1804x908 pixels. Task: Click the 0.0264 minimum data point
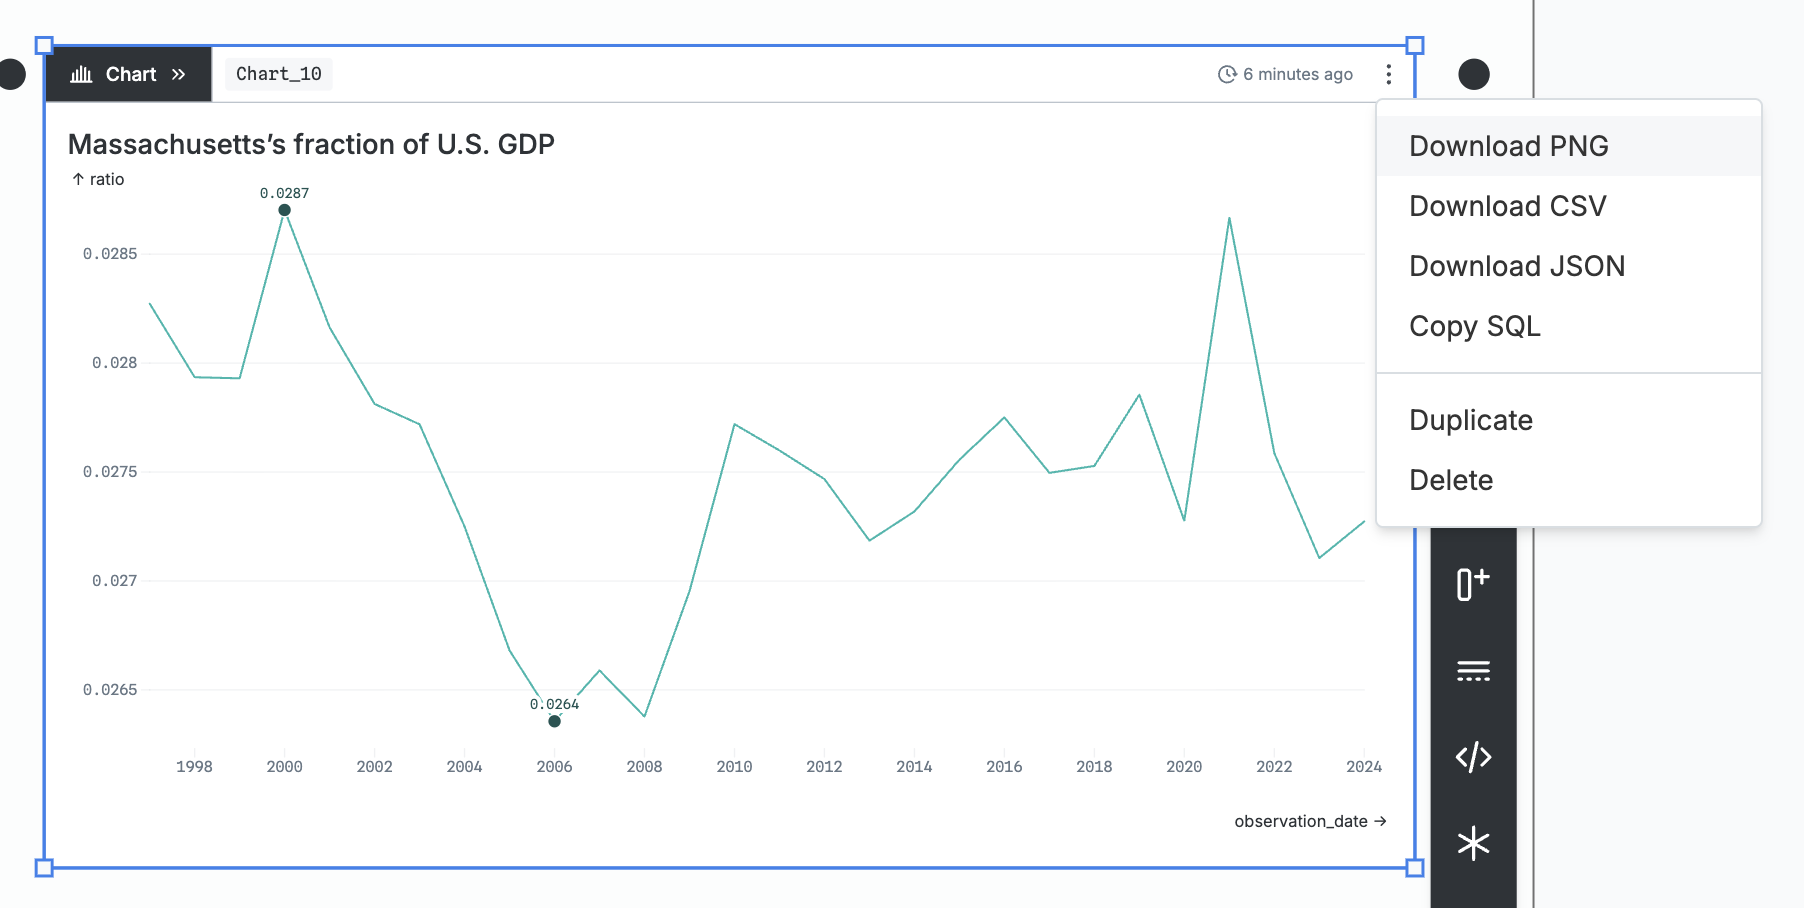(554, 721)
